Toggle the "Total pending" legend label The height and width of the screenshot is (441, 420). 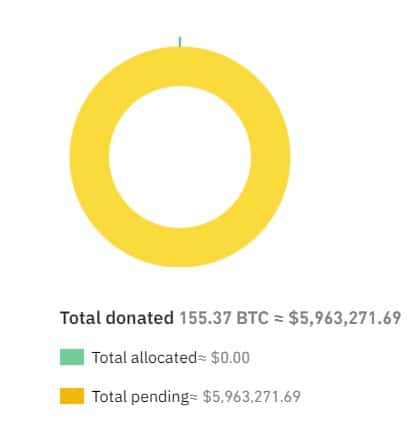point(140,396)
